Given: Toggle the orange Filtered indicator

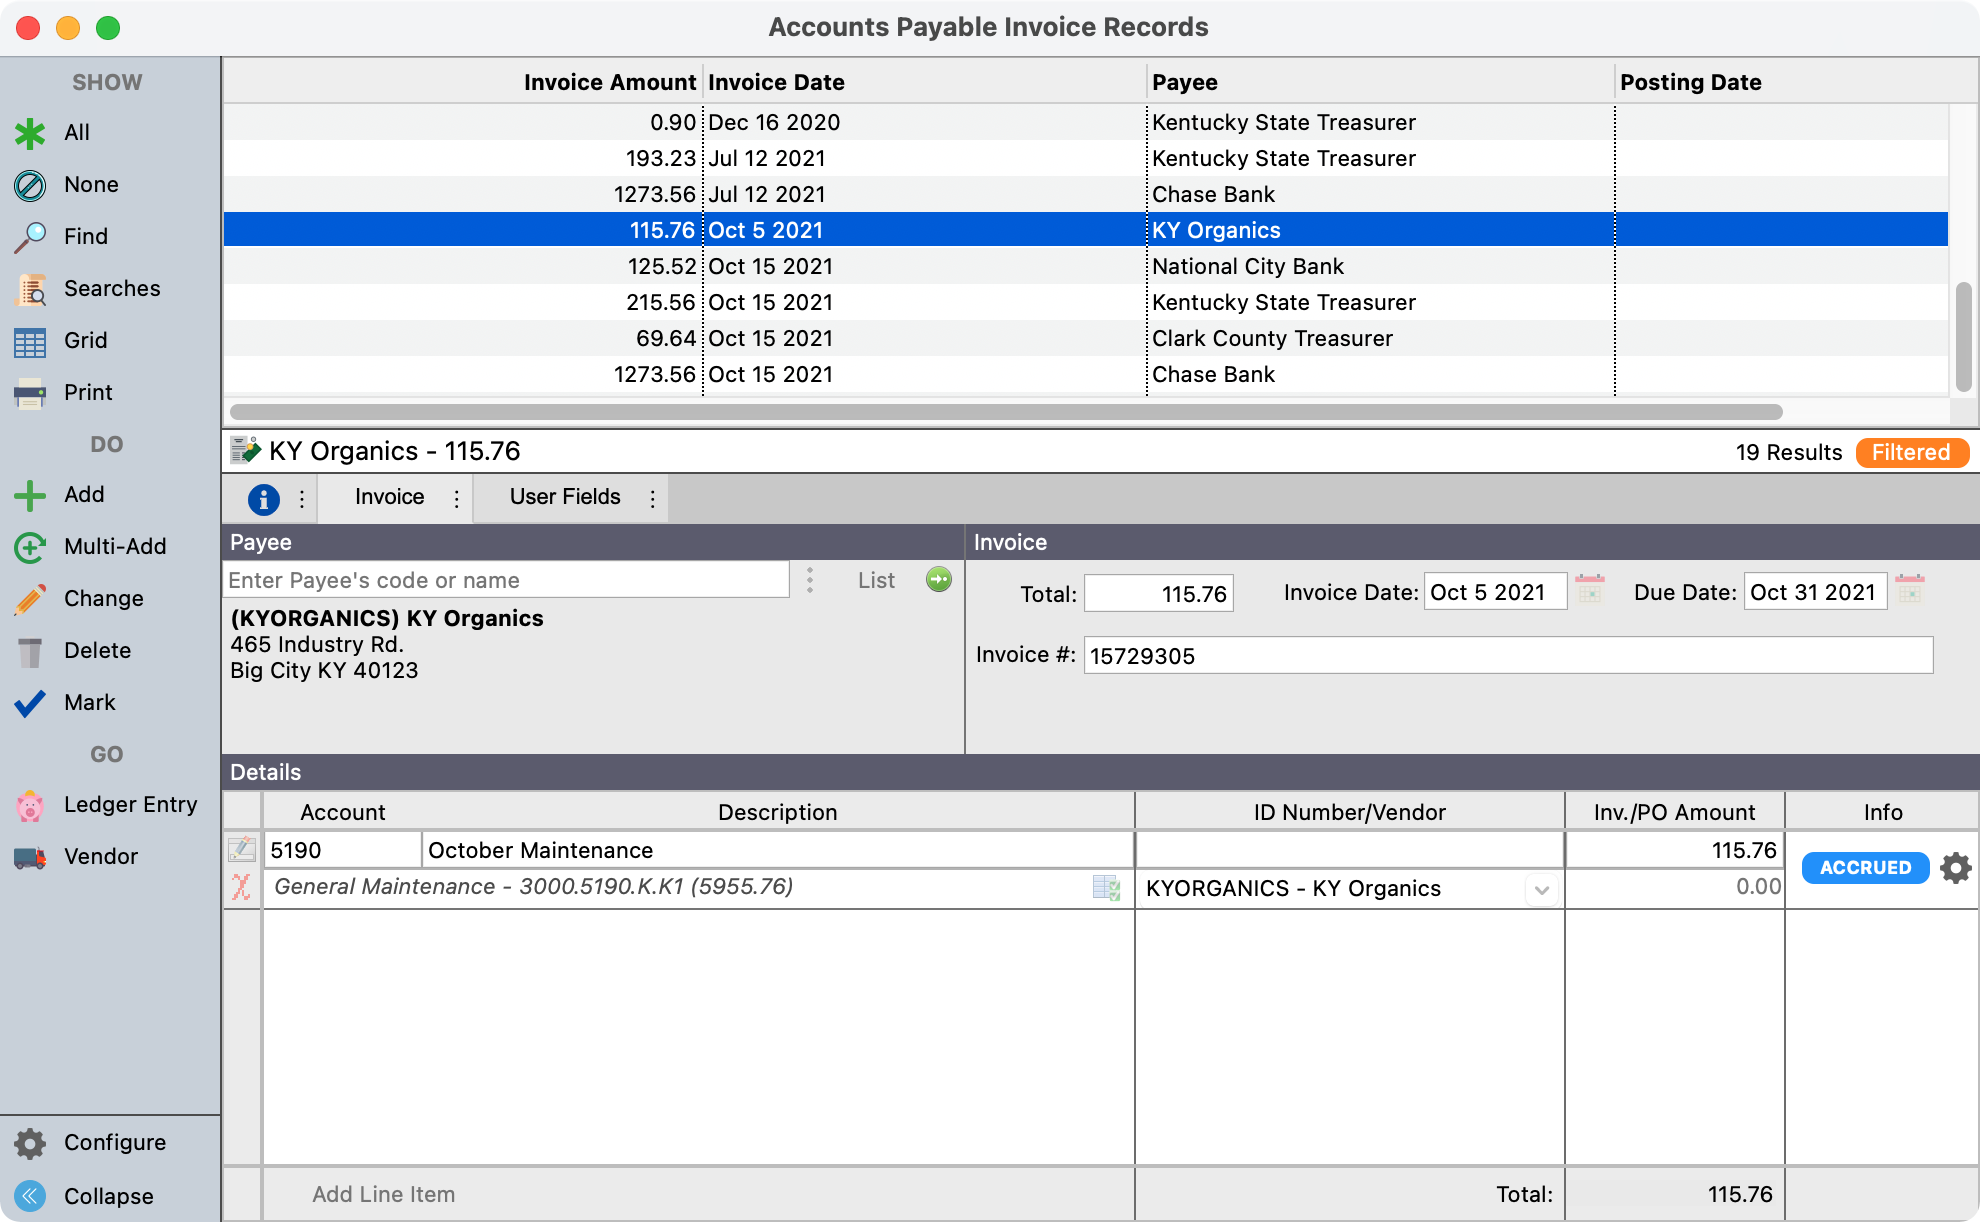Looking at the screenshot, I should point(1911,453).
